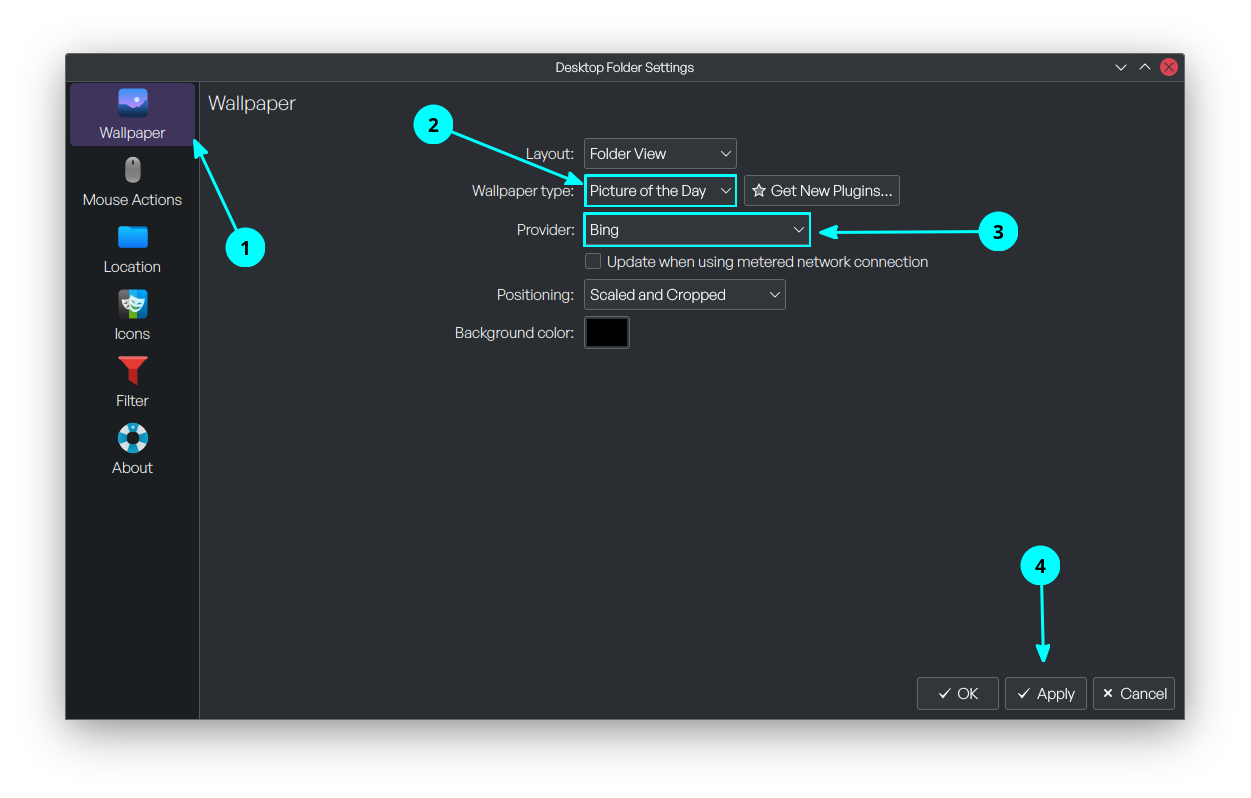Open the Background color black swatch
1251x798 pixels.
(x=607, y=333)
